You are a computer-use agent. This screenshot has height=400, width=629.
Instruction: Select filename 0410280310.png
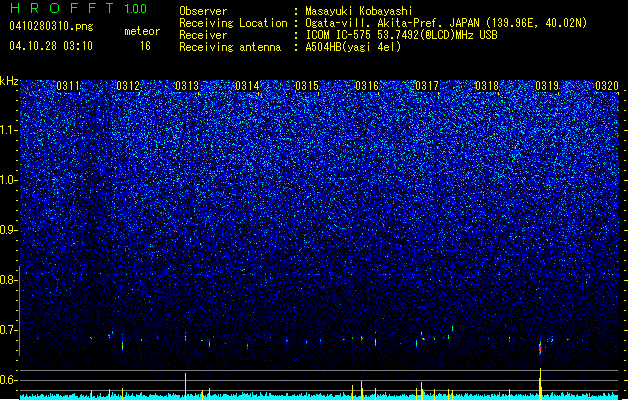pyautogui.click(x=51, y=26)
